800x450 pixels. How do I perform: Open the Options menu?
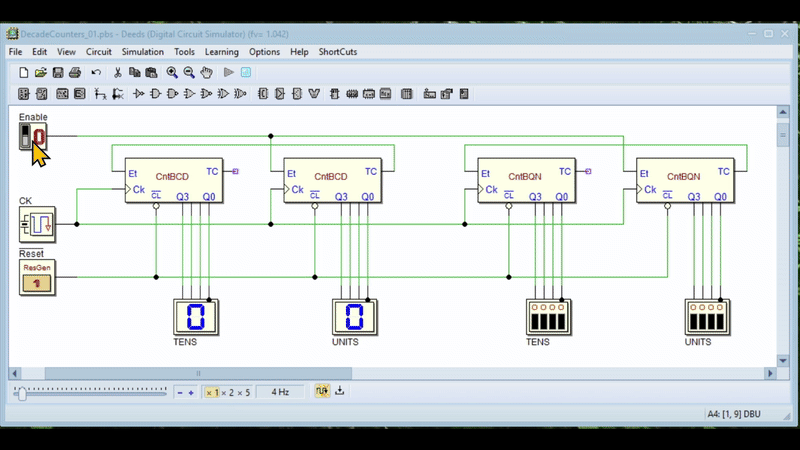click(x=264, y=52)
